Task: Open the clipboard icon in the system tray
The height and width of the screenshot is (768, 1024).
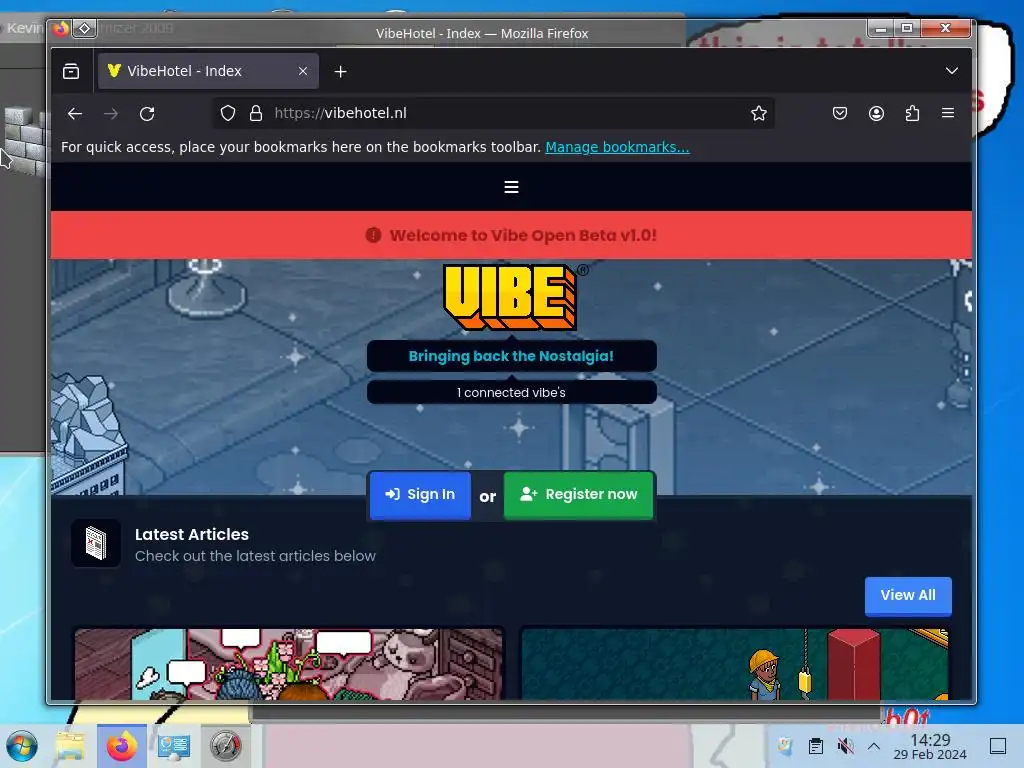Action: 816,746
